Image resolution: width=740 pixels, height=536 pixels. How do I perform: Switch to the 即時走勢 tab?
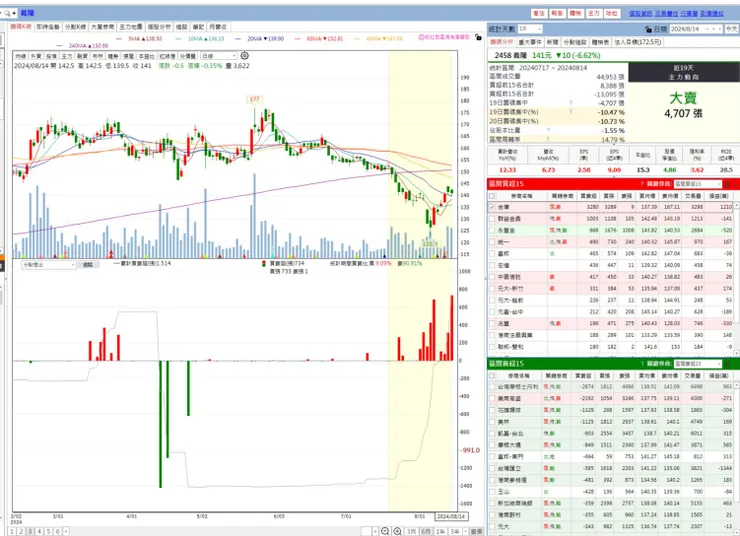(x=48, y=27)
